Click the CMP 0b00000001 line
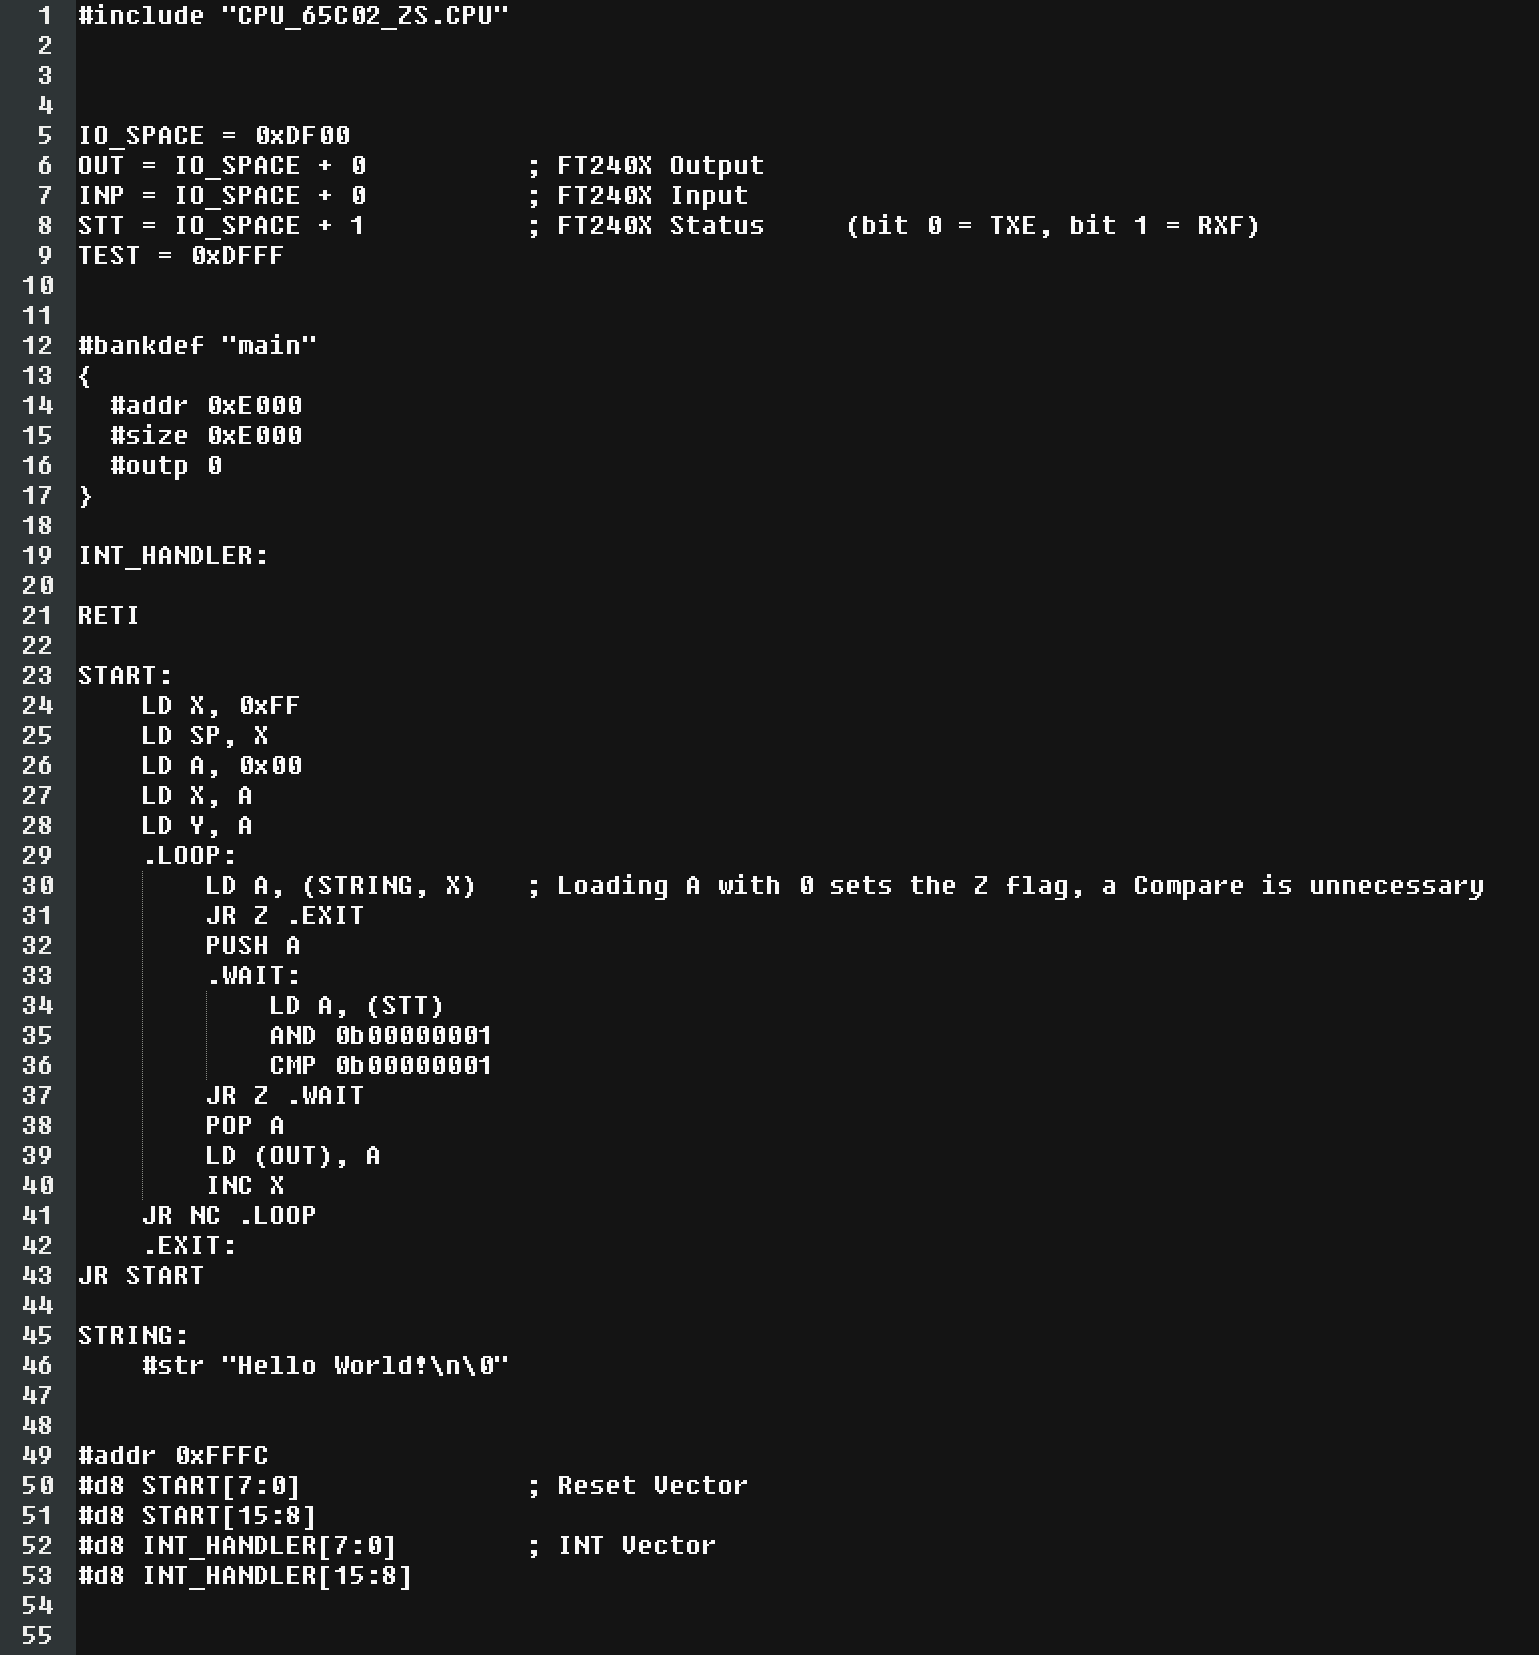This screenshot has width=1539, height=1655. point(380,1066)
